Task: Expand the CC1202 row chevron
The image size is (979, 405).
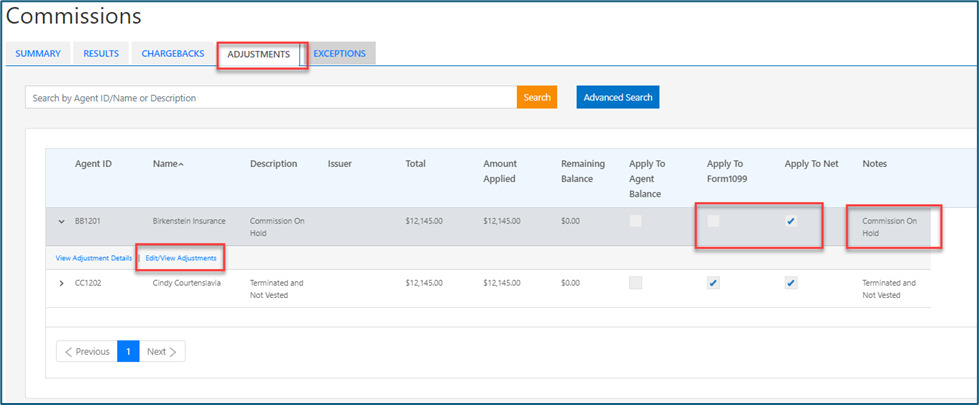Action: [x=62, y=283]
